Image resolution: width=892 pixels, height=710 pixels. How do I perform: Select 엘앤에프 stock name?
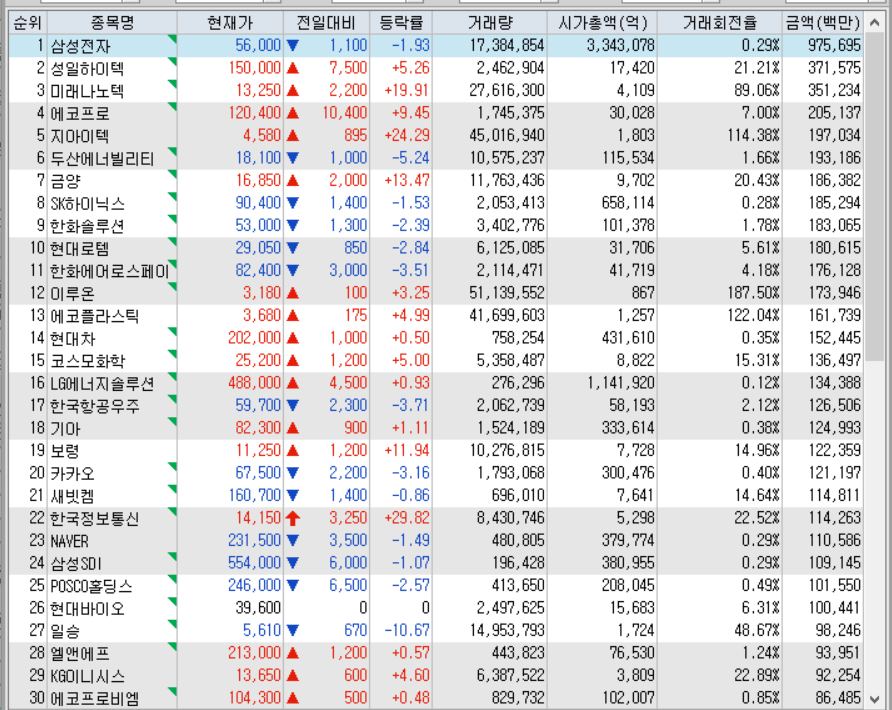click(x=80, y=653)
